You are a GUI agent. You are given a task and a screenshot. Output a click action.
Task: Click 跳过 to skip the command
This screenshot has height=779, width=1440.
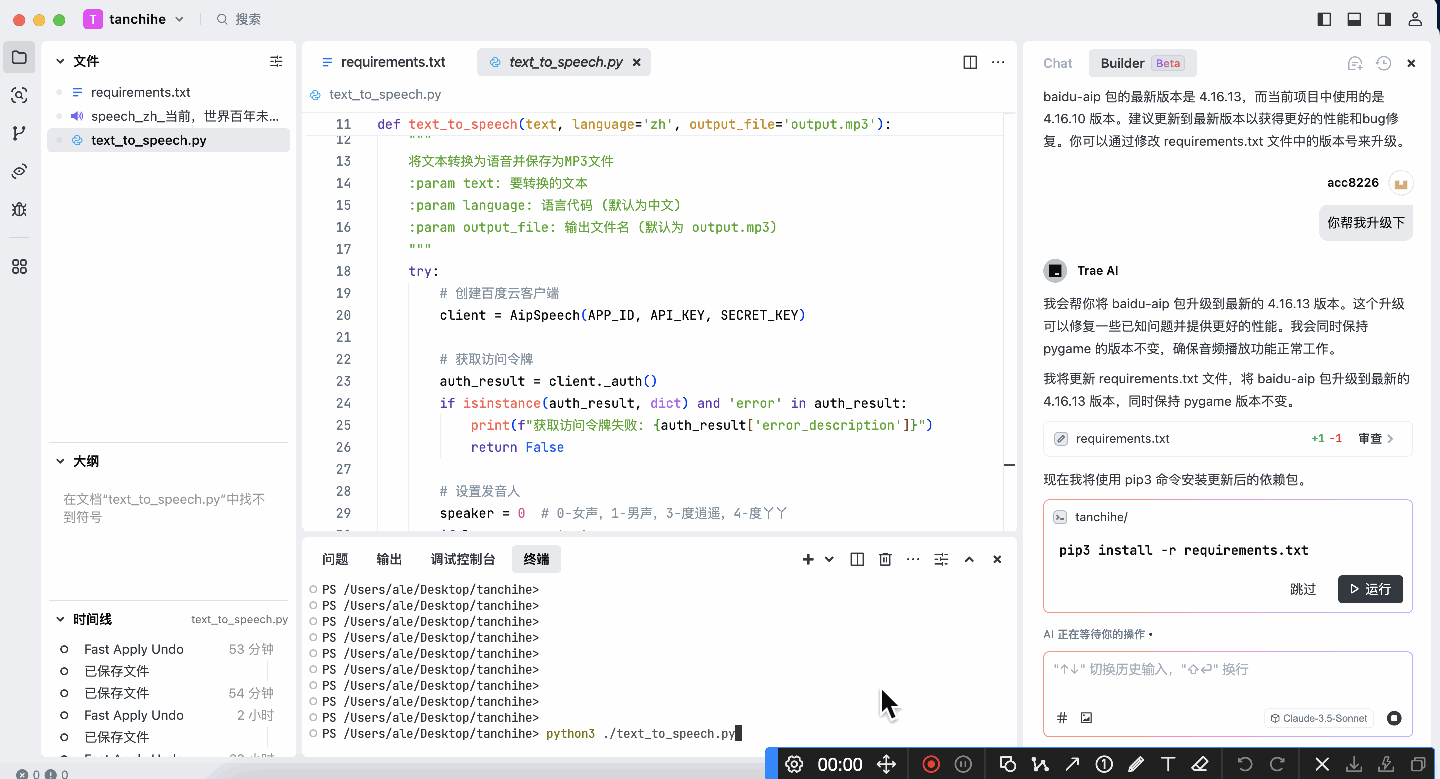pyautogui.click(x=1303, y=589)
